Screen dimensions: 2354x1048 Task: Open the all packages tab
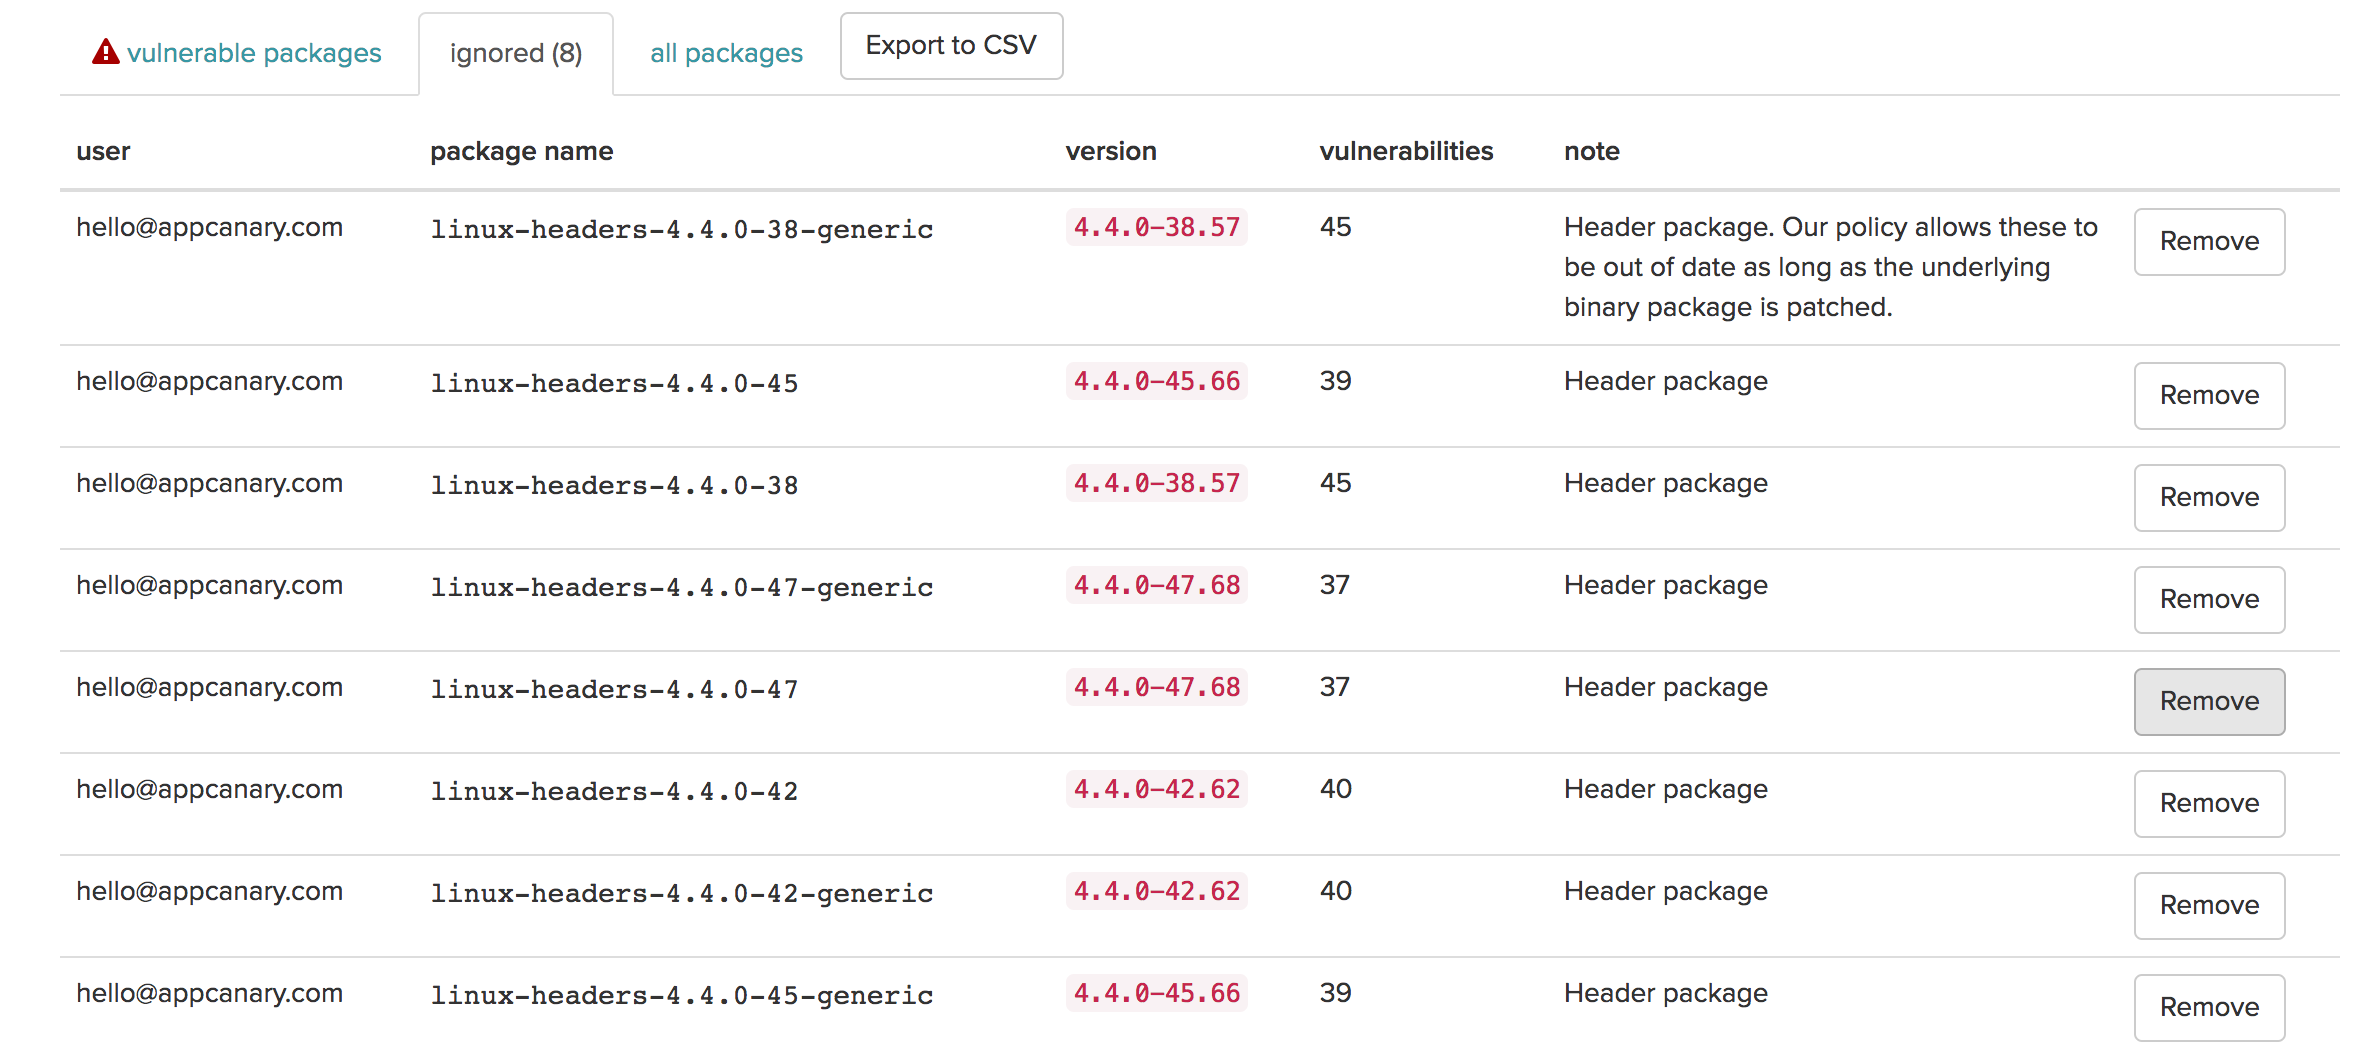[726, 53]
